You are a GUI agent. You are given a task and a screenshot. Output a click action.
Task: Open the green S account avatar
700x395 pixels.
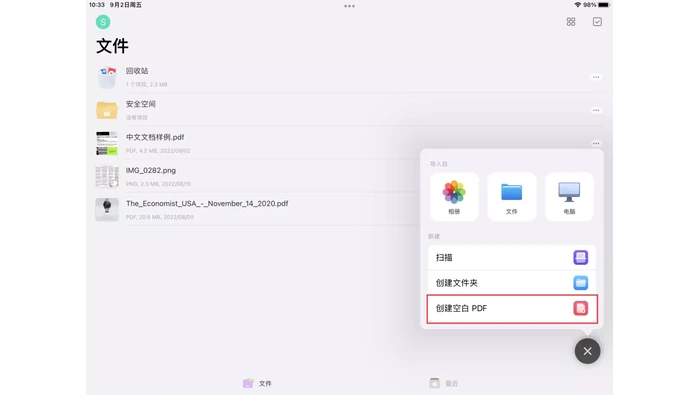point(103,22)
